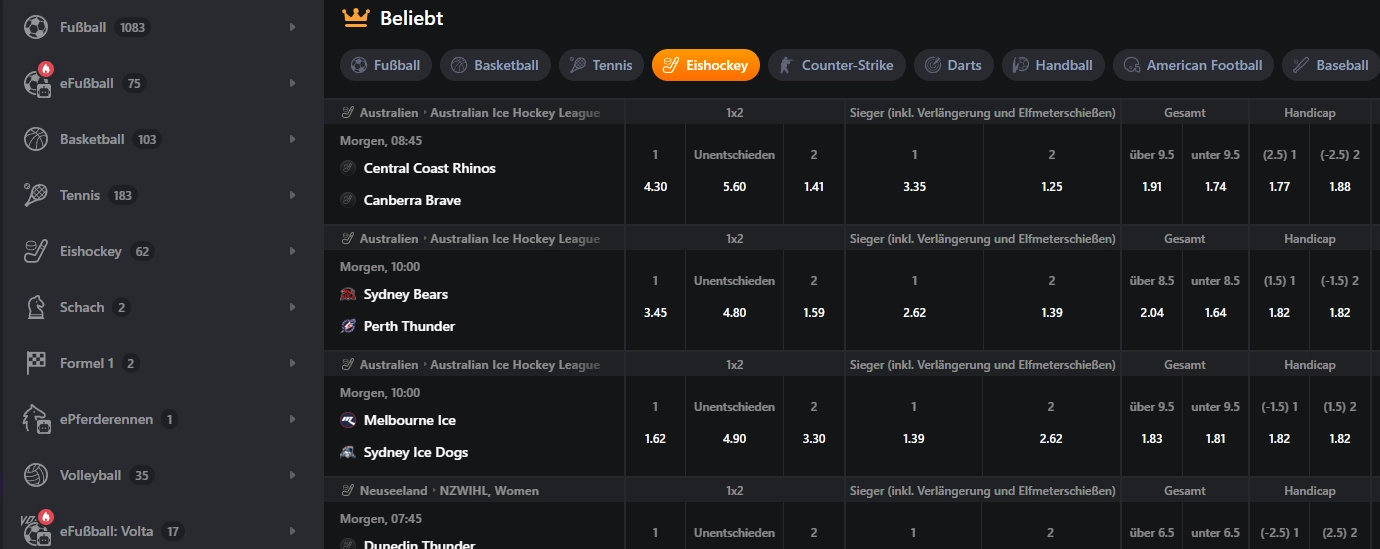Expand the Formel 1 sidebar category arrow

(x=292, y=363)
